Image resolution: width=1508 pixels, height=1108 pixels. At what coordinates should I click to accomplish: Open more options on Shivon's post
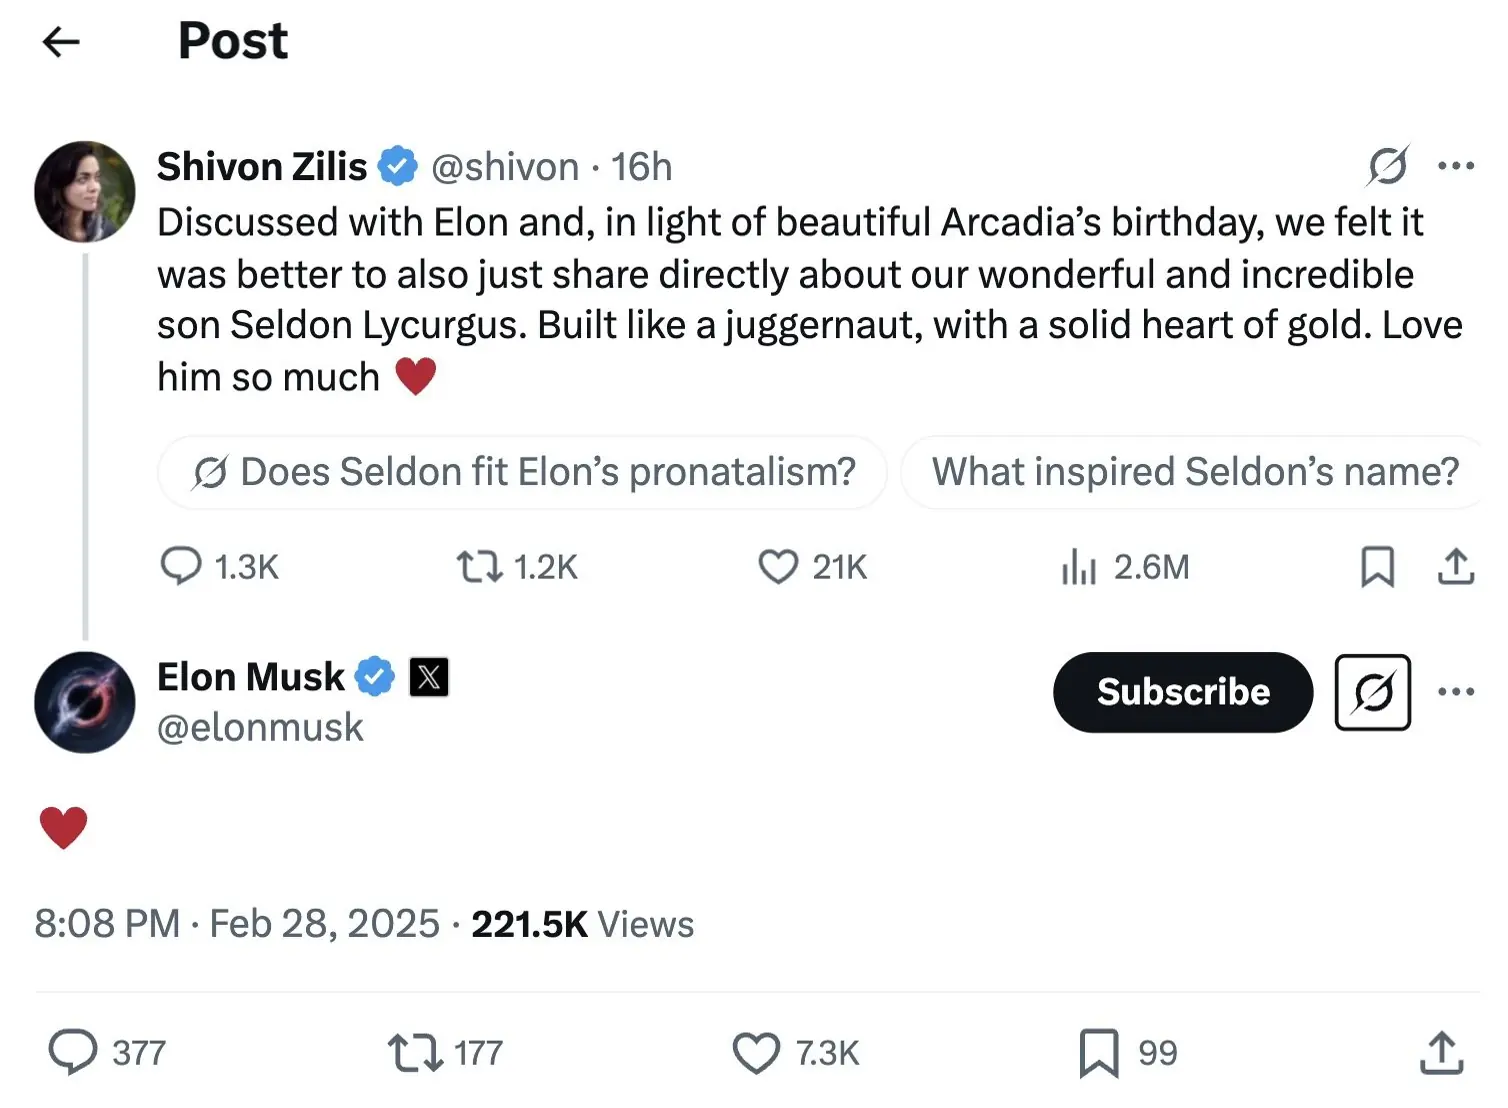[x=1457, y=166]
